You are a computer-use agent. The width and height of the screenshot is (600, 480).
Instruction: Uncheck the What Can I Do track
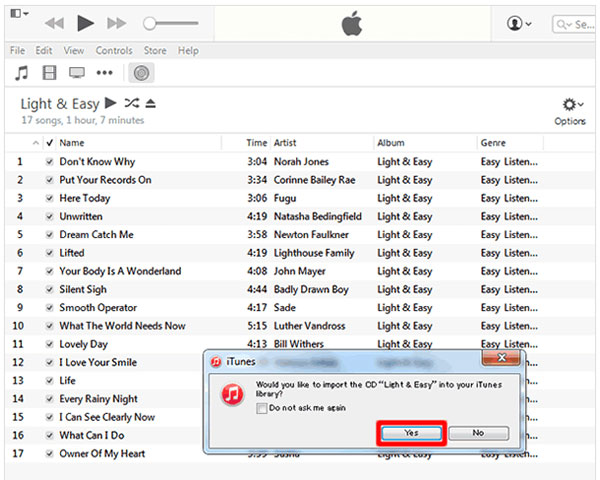[49, 436]
